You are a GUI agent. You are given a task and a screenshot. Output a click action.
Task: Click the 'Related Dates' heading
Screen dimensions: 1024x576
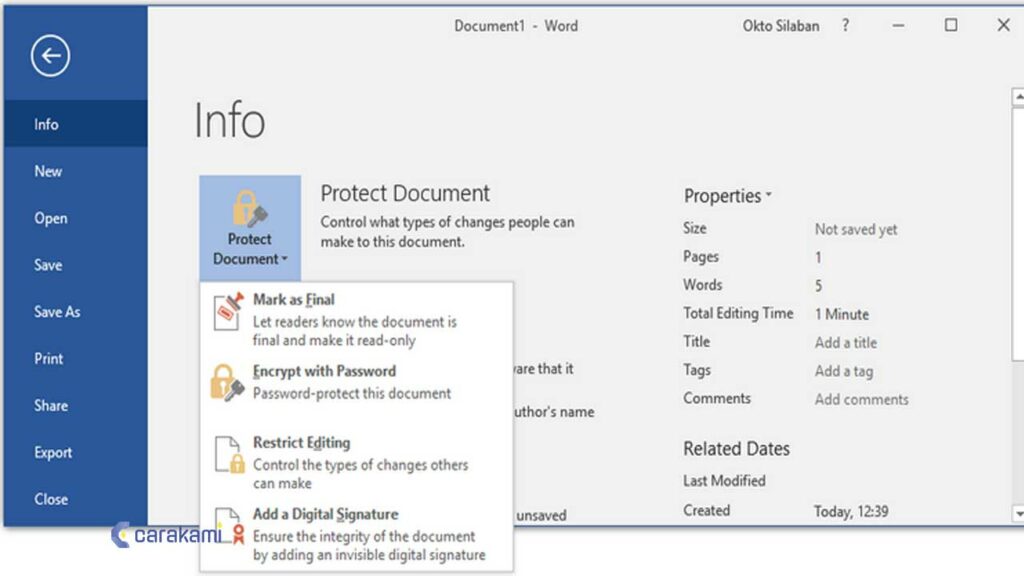click(736, 449)
